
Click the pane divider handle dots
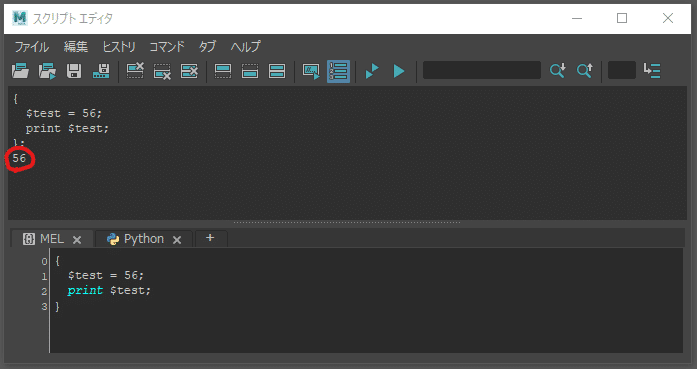[x=346, y=222]
